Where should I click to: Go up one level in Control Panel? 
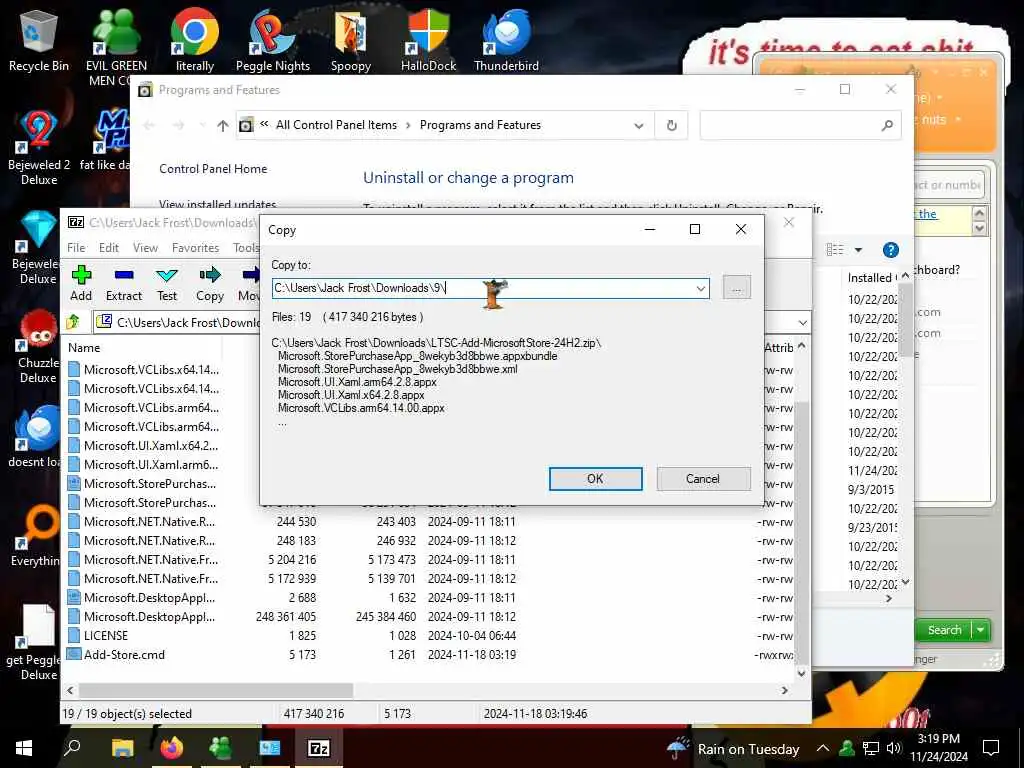[x=223, y=125]
